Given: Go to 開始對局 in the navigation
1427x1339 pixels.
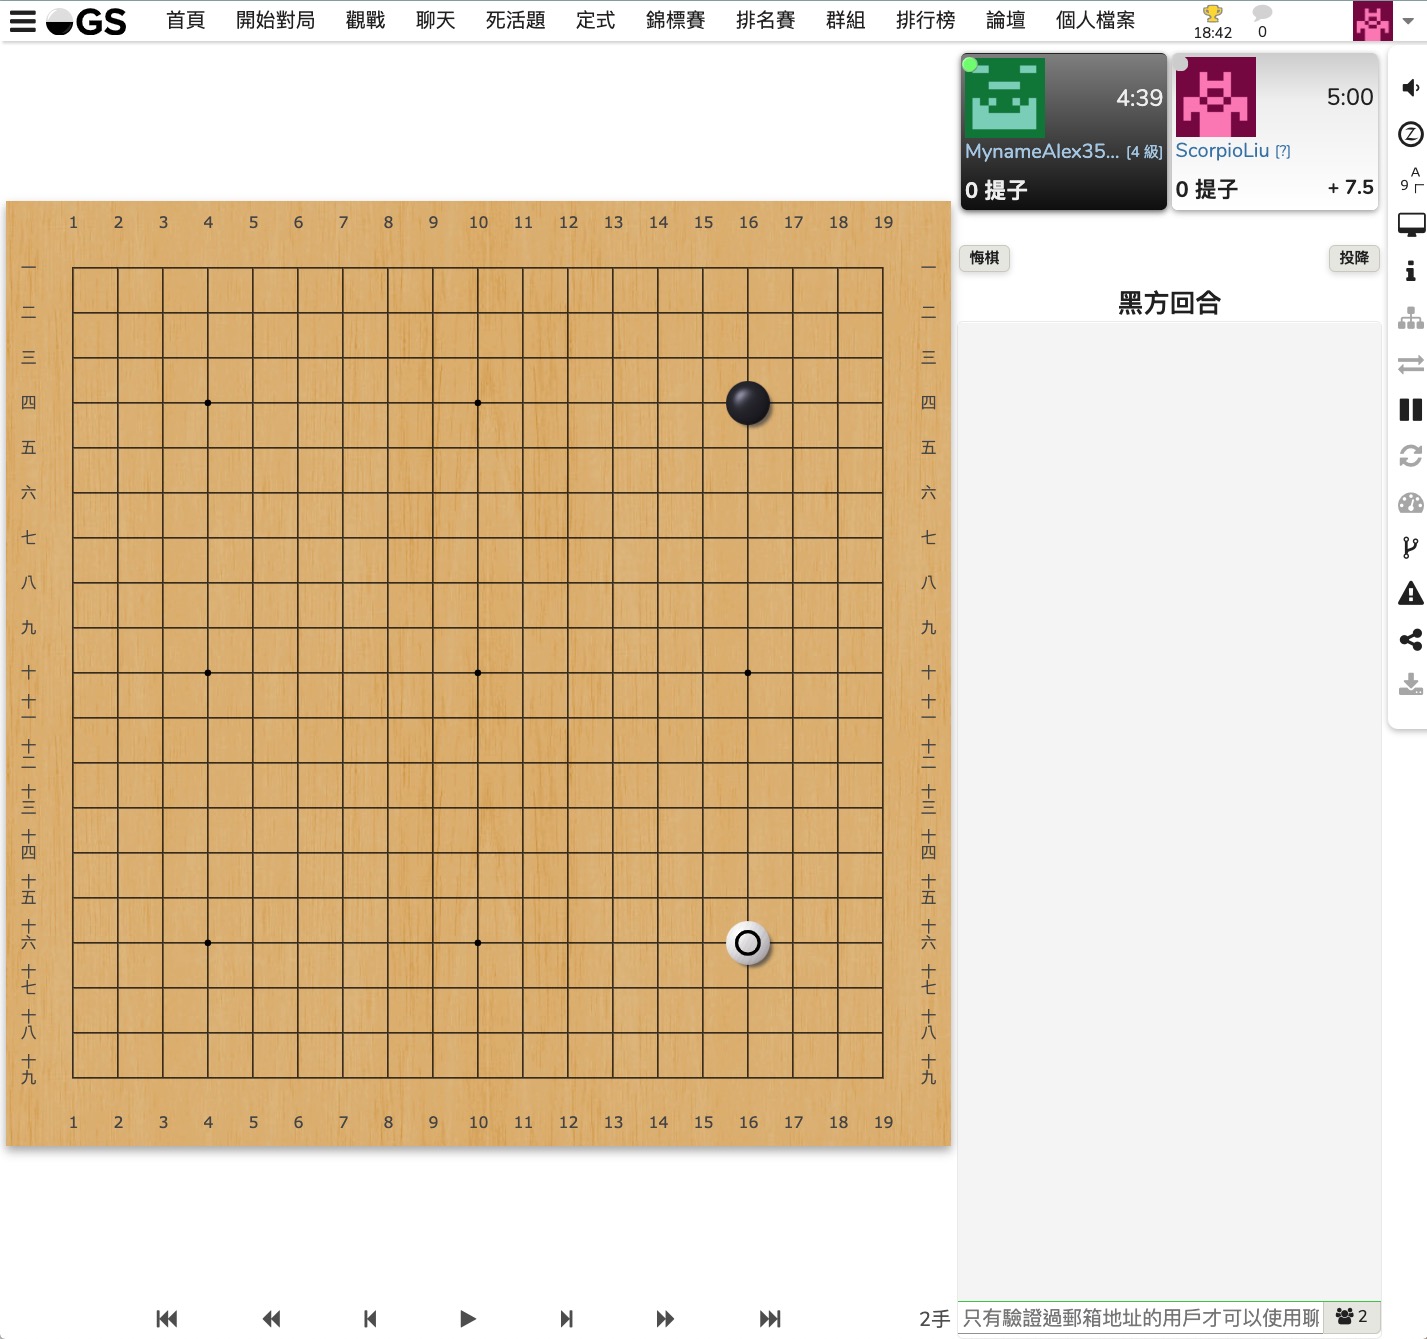Looking at the screenshot, I should (276, 20).
